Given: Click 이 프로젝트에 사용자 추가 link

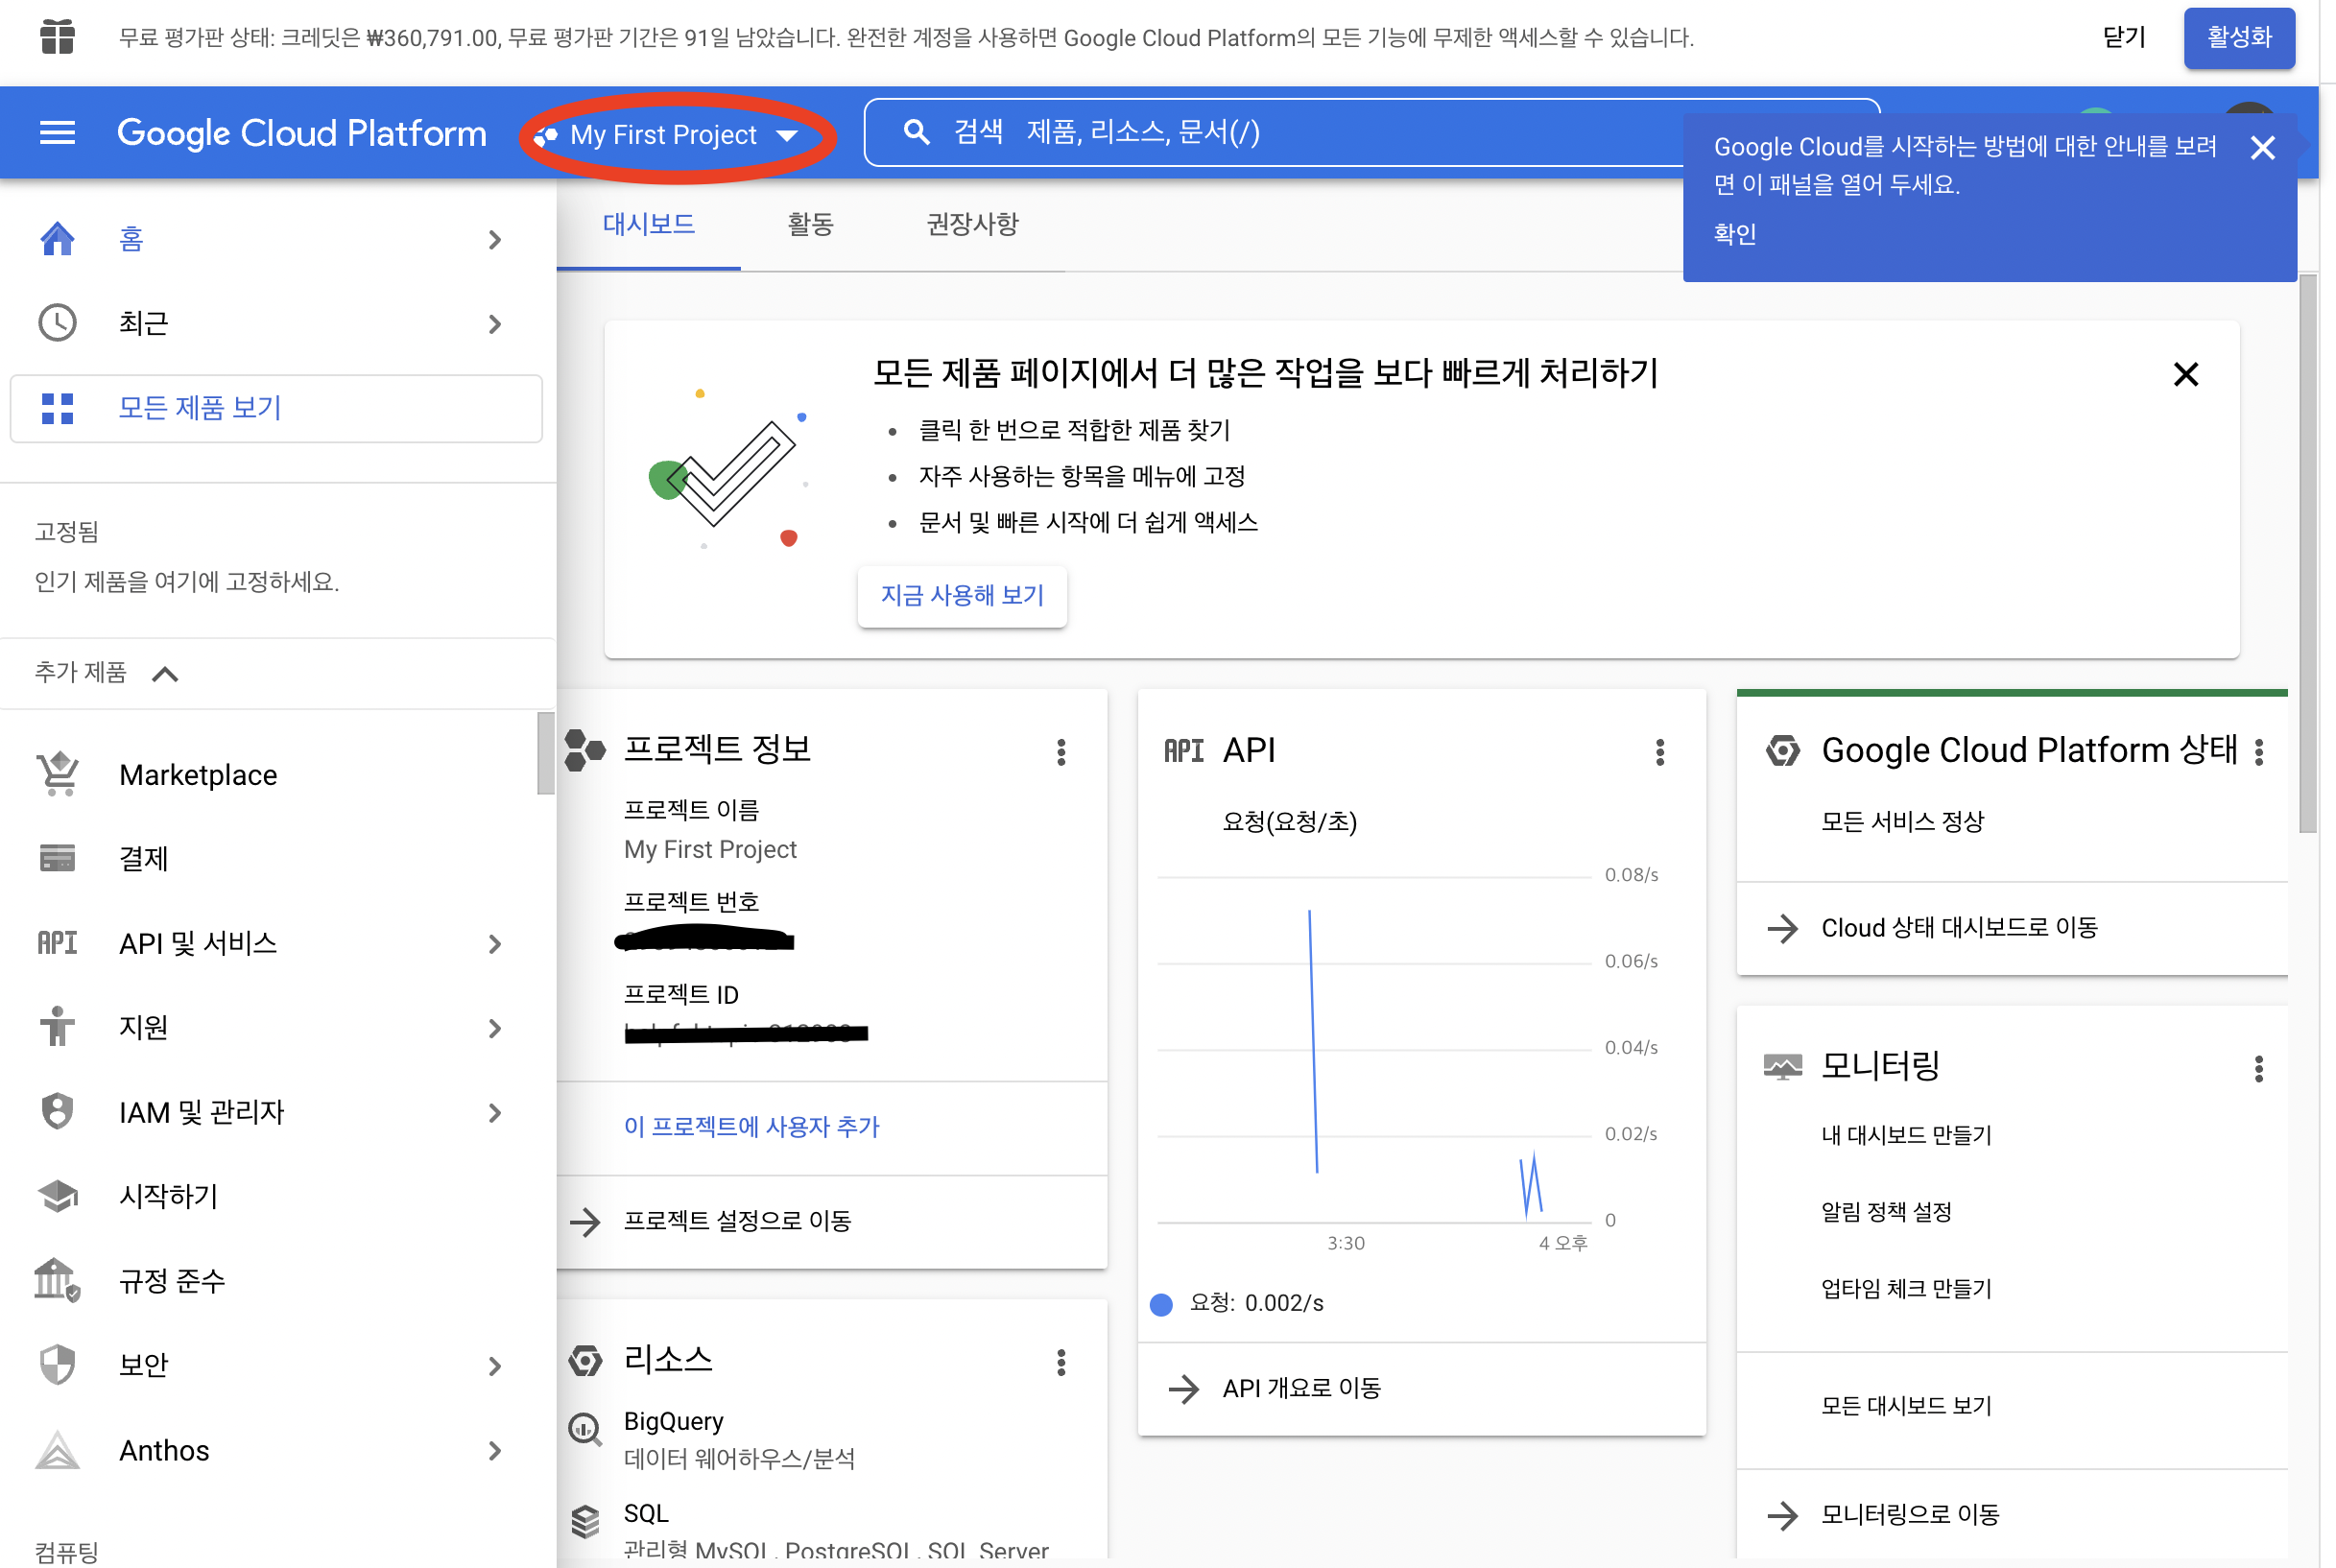Looking at the screenshot, I should [751, 1126].
